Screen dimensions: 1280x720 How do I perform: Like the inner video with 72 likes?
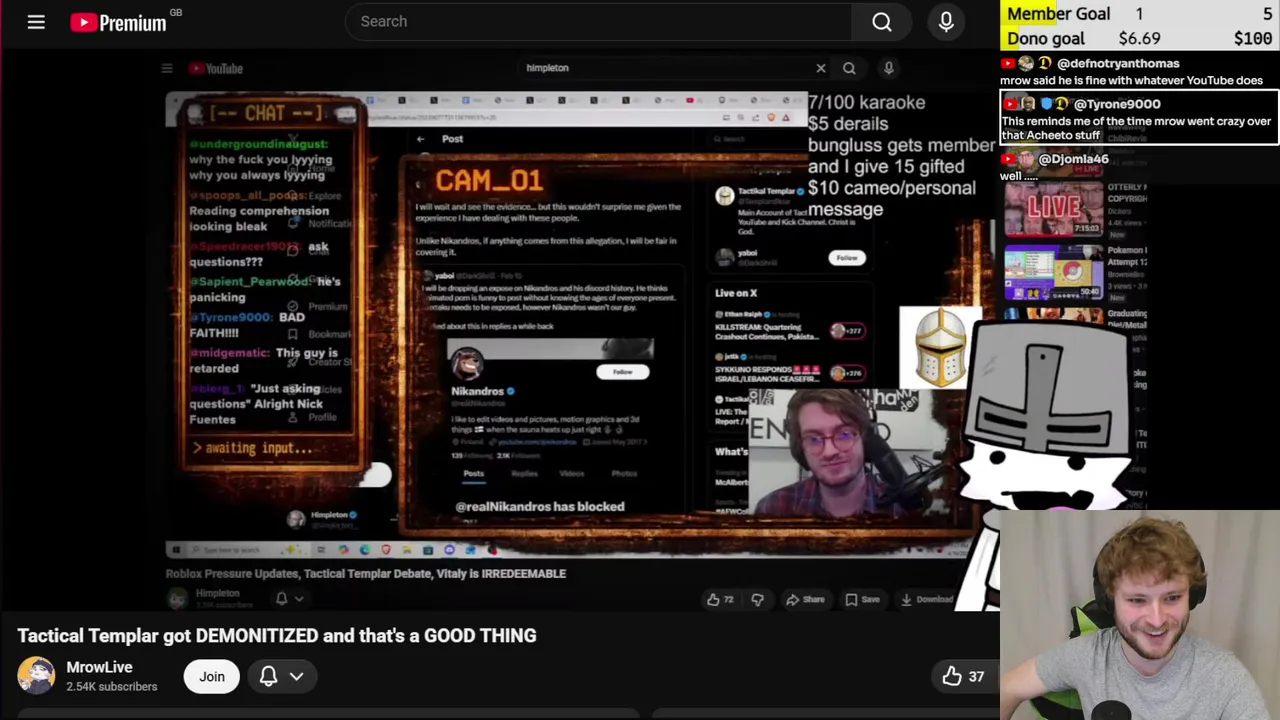[720, 600]
